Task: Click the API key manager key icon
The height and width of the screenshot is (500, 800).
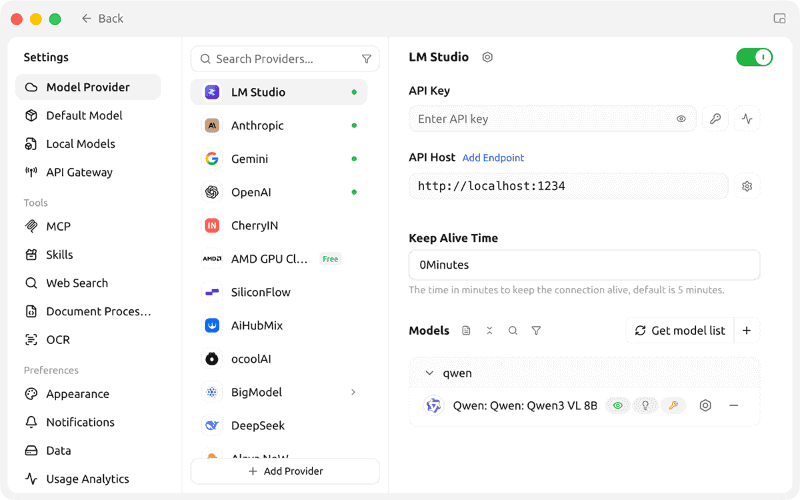Action: (x=715, y=119)
